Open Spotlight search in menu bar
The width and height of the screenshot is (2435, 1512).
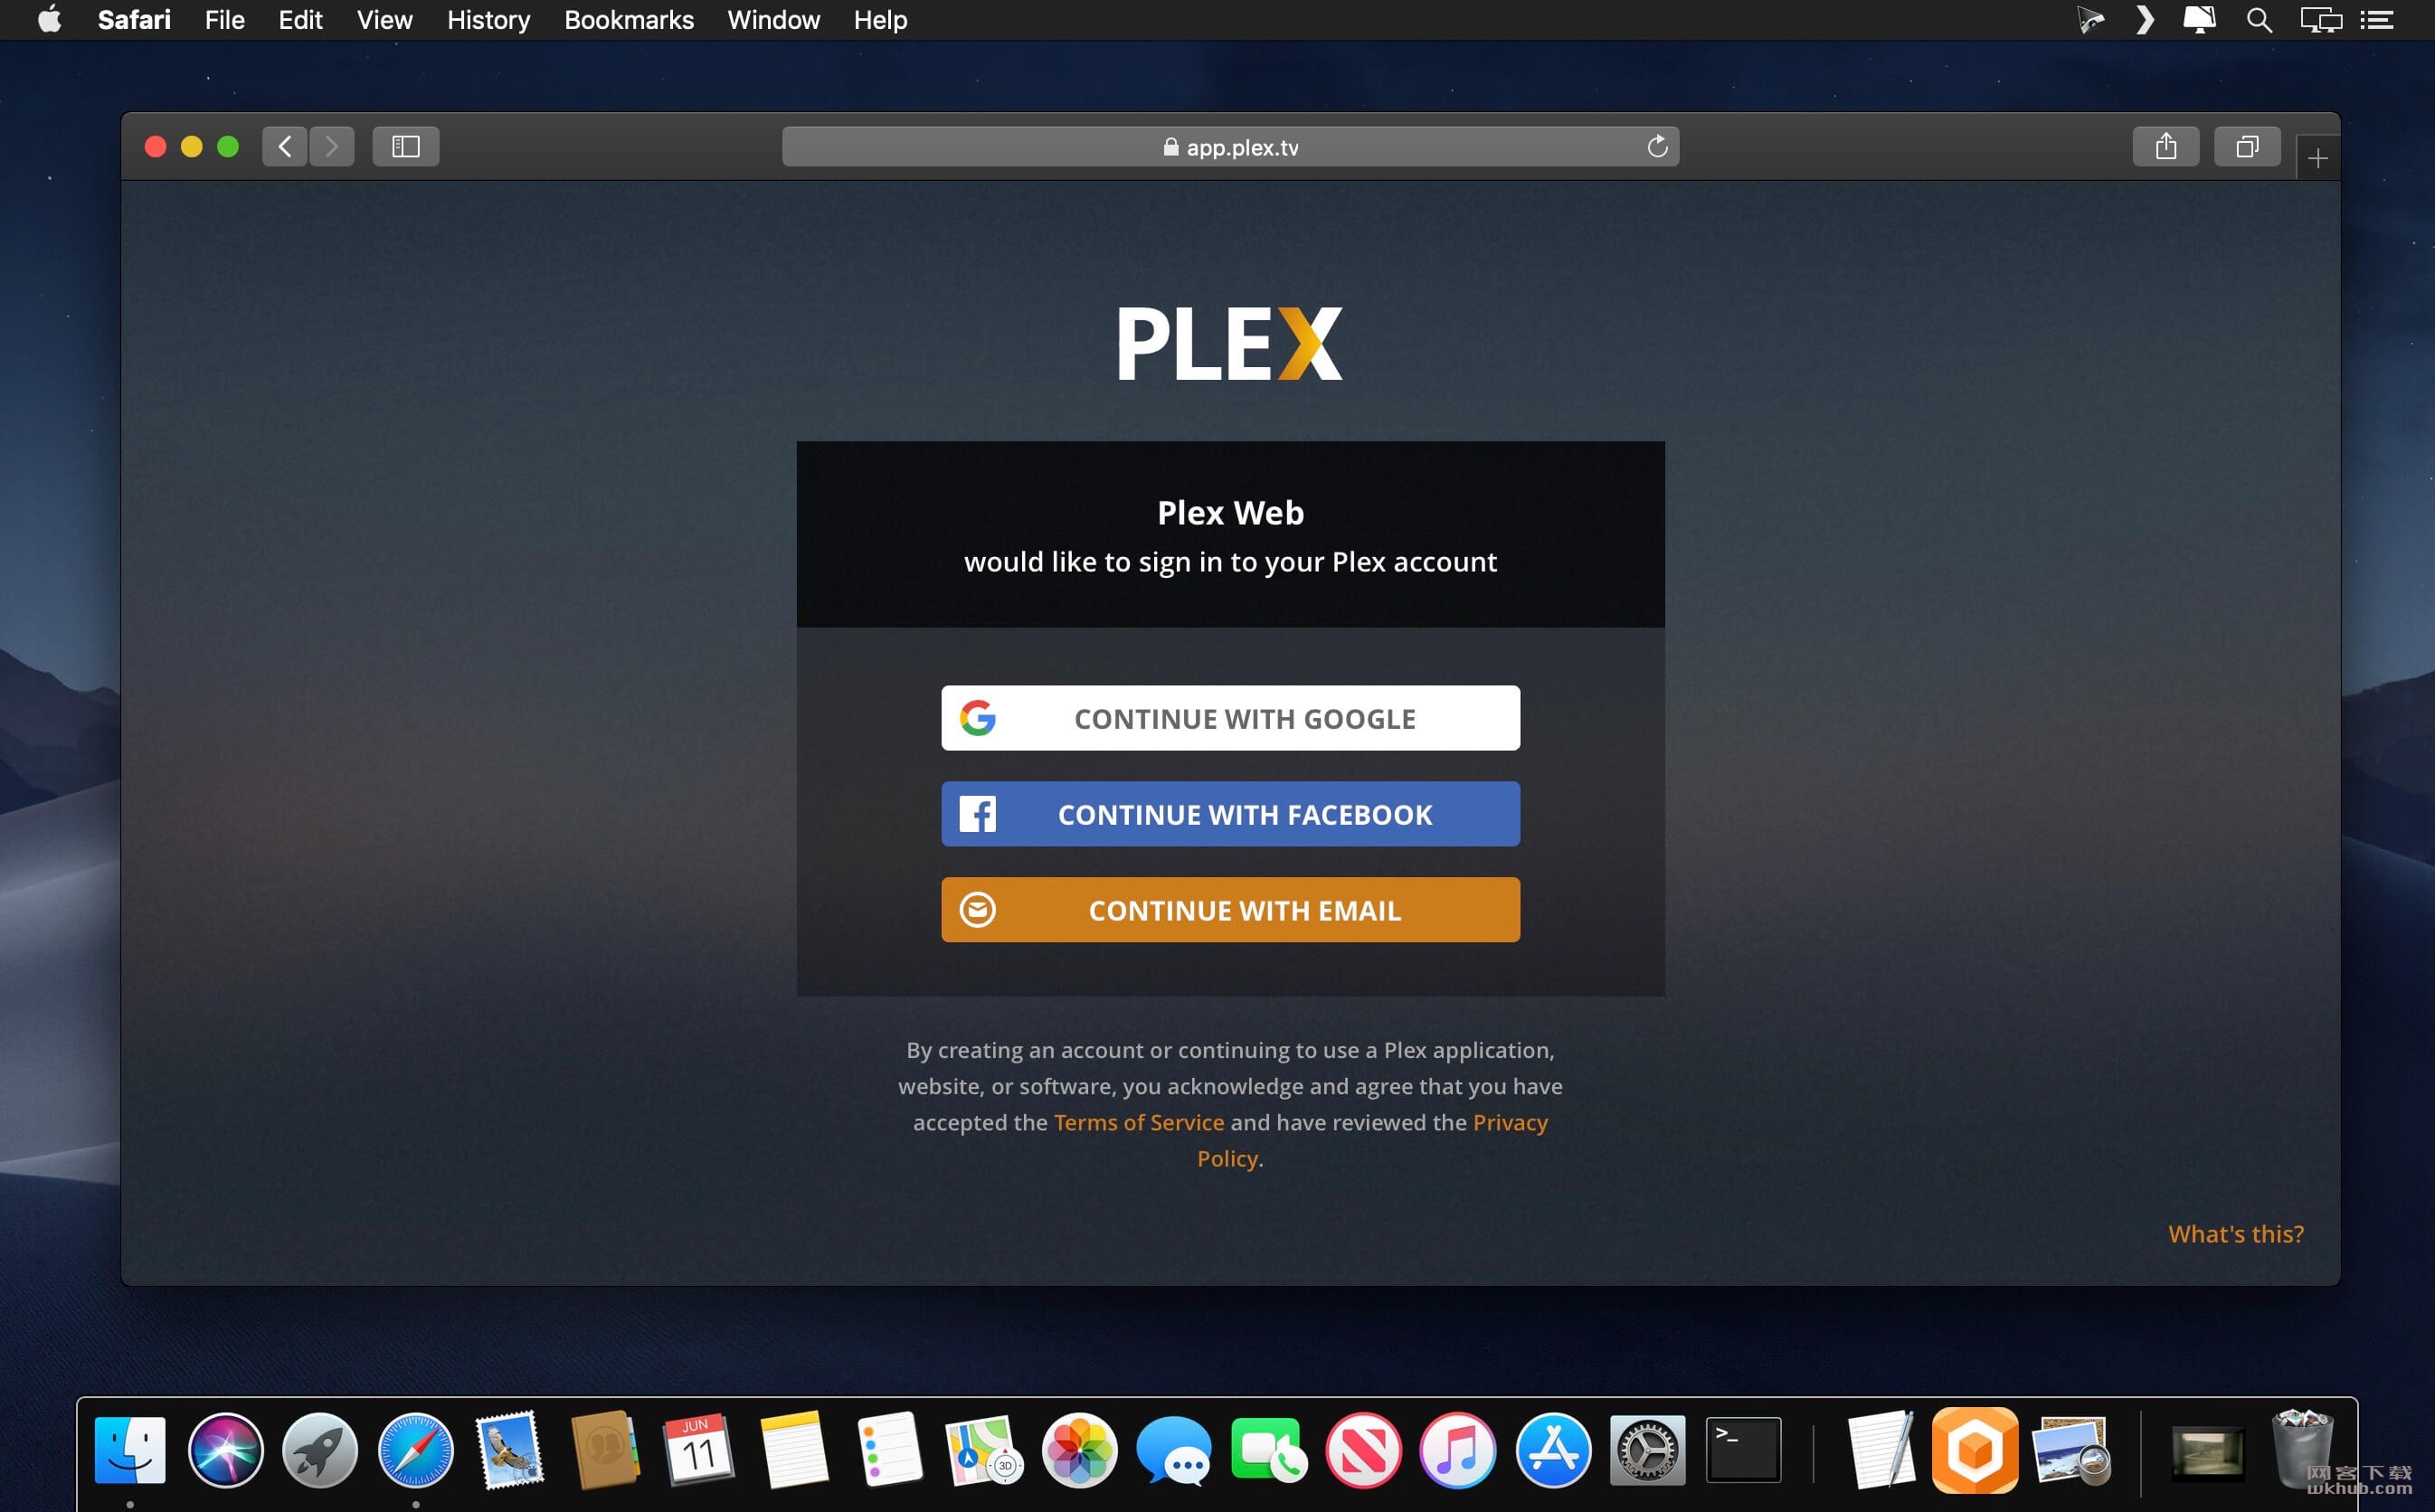coord(2258,20)
